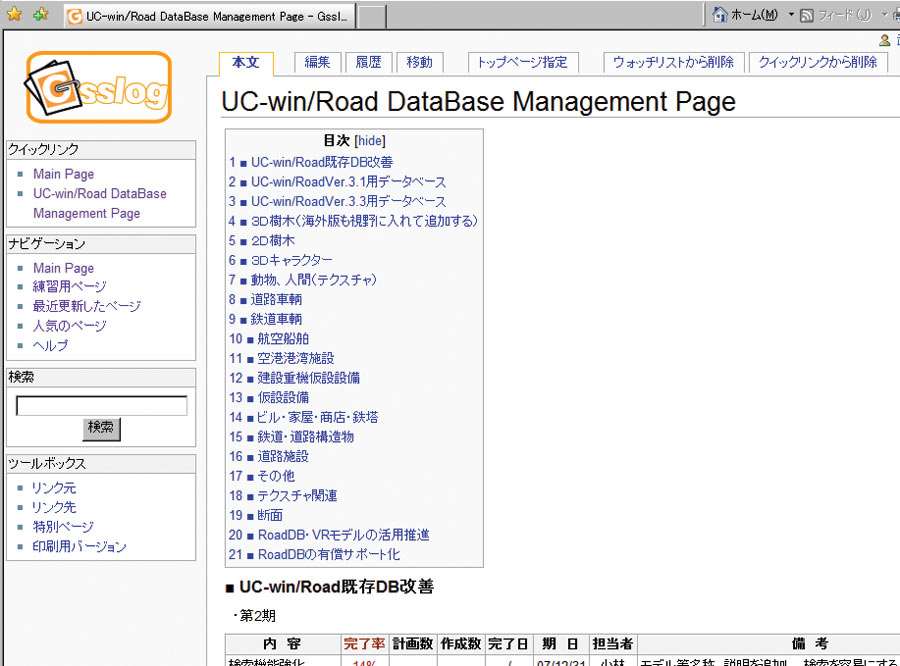The height and width of the screenshot is (666, 900).
Task: Click the Add to Favorites star icon
Action: (41, 14)
